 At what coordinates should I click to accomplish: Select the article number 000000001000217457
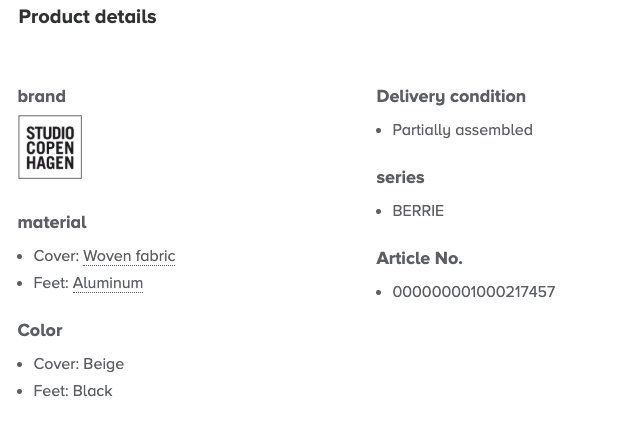pyautogui.click(x=474, y=292)
